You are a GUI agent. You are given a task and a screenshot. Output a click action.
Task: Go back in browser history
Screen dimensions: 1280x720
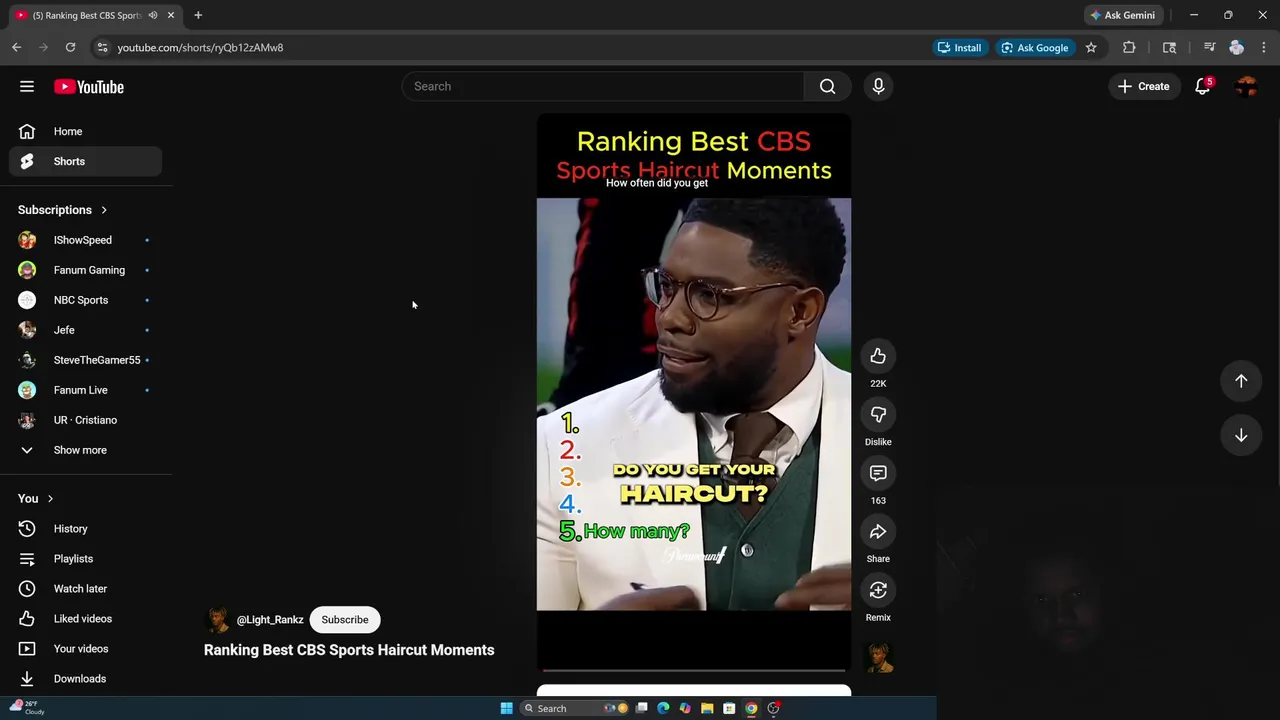(16, 47)
